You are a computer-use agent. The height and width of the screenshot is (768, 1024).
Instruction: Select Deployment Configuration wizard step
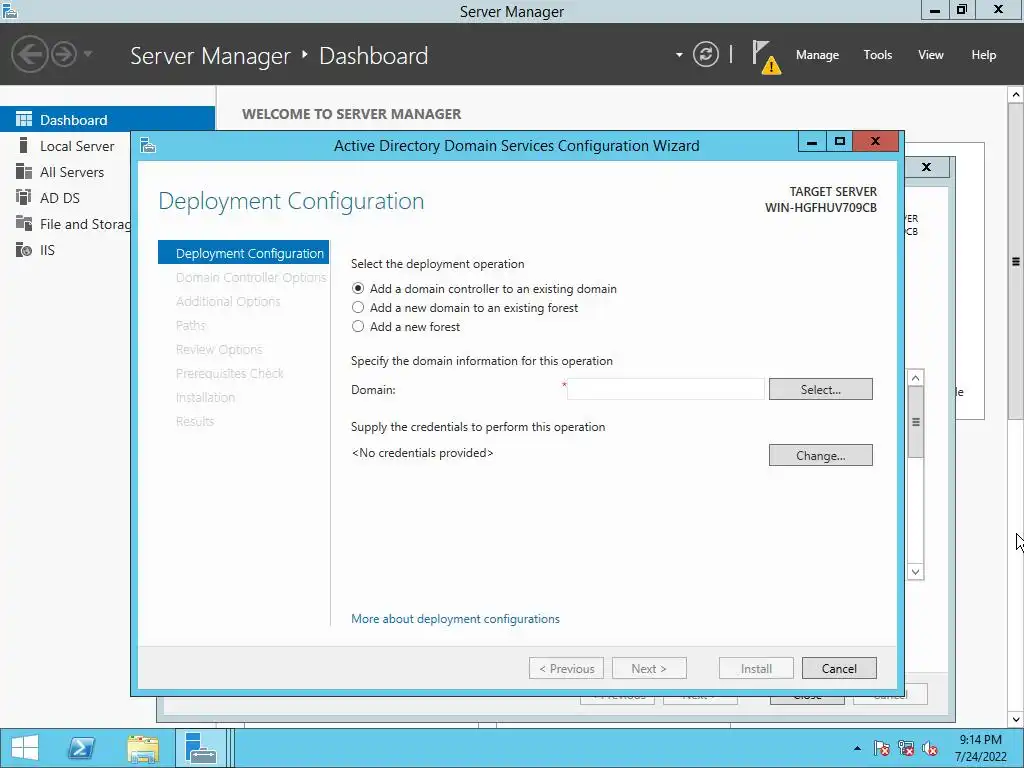coord(244,253)
